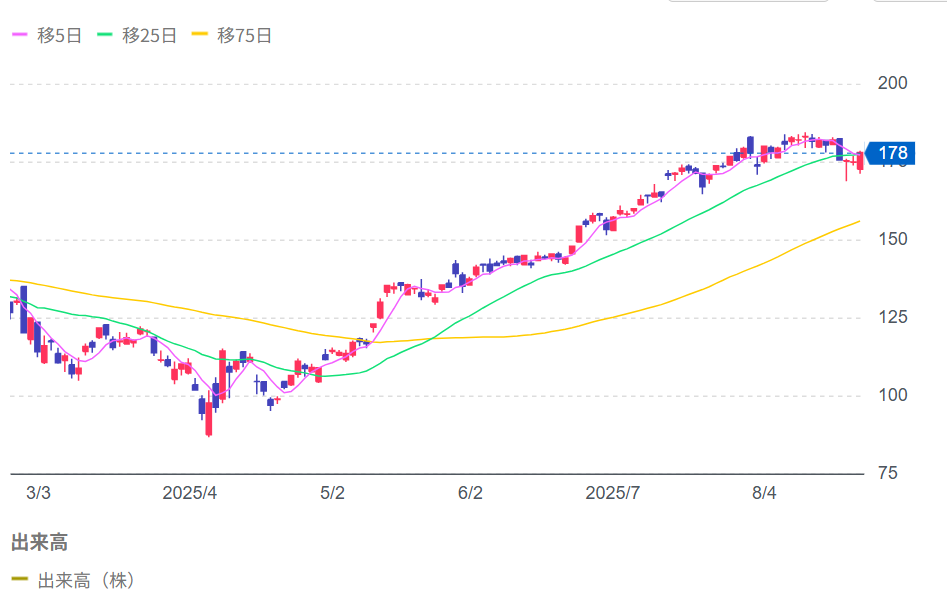The width and height of the screenshot is (947, 589).
Task: Click the olive 出来高 legend line marker
Action: pos(20,579)
